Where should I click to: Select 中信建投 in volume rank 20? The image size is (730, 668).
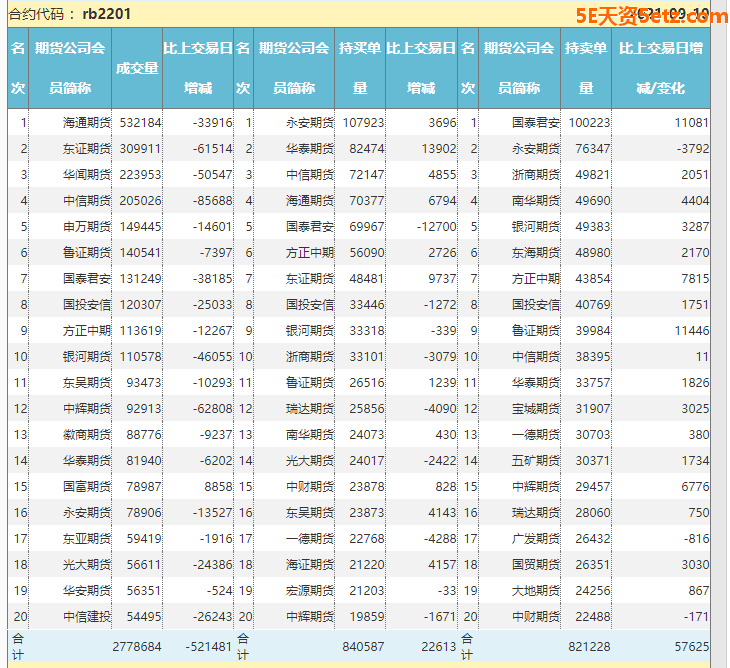(x=86, y=616)
